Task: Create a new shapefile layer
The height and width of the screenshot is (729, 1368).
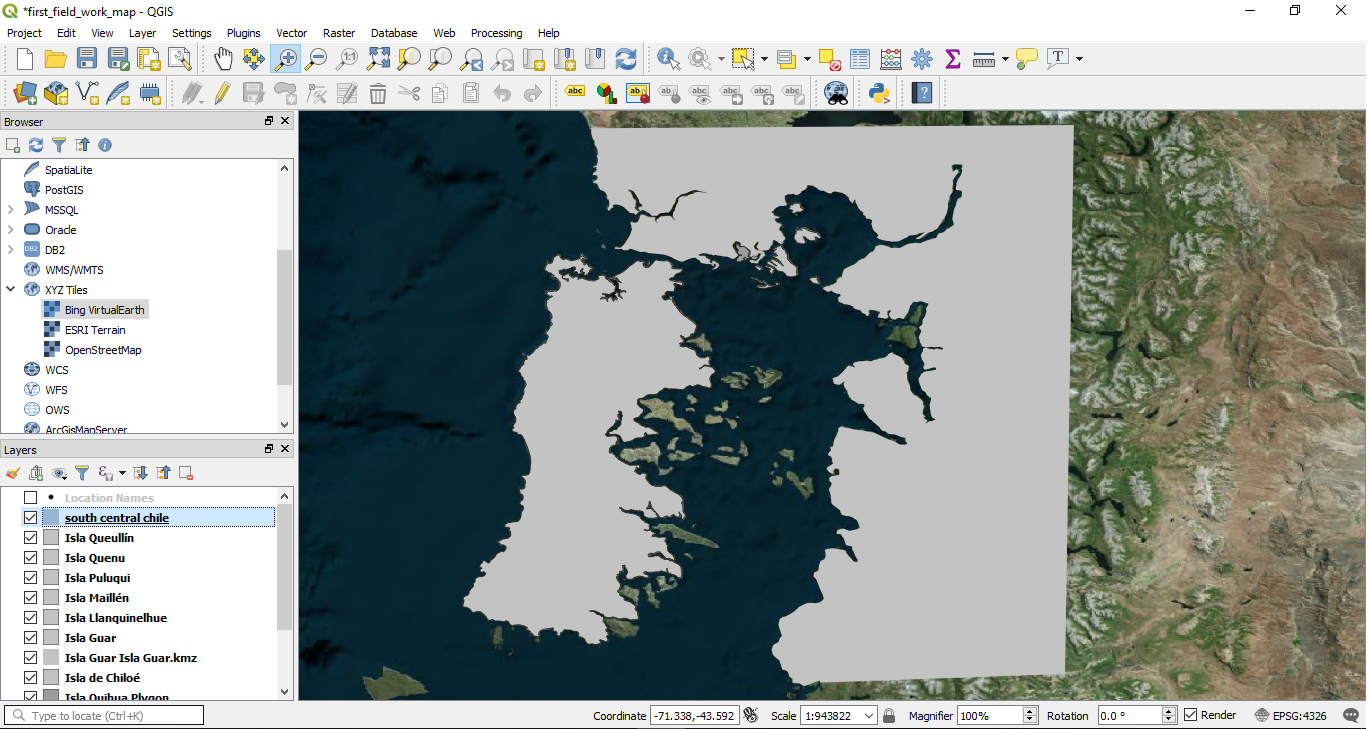Action: pos(88,93)
